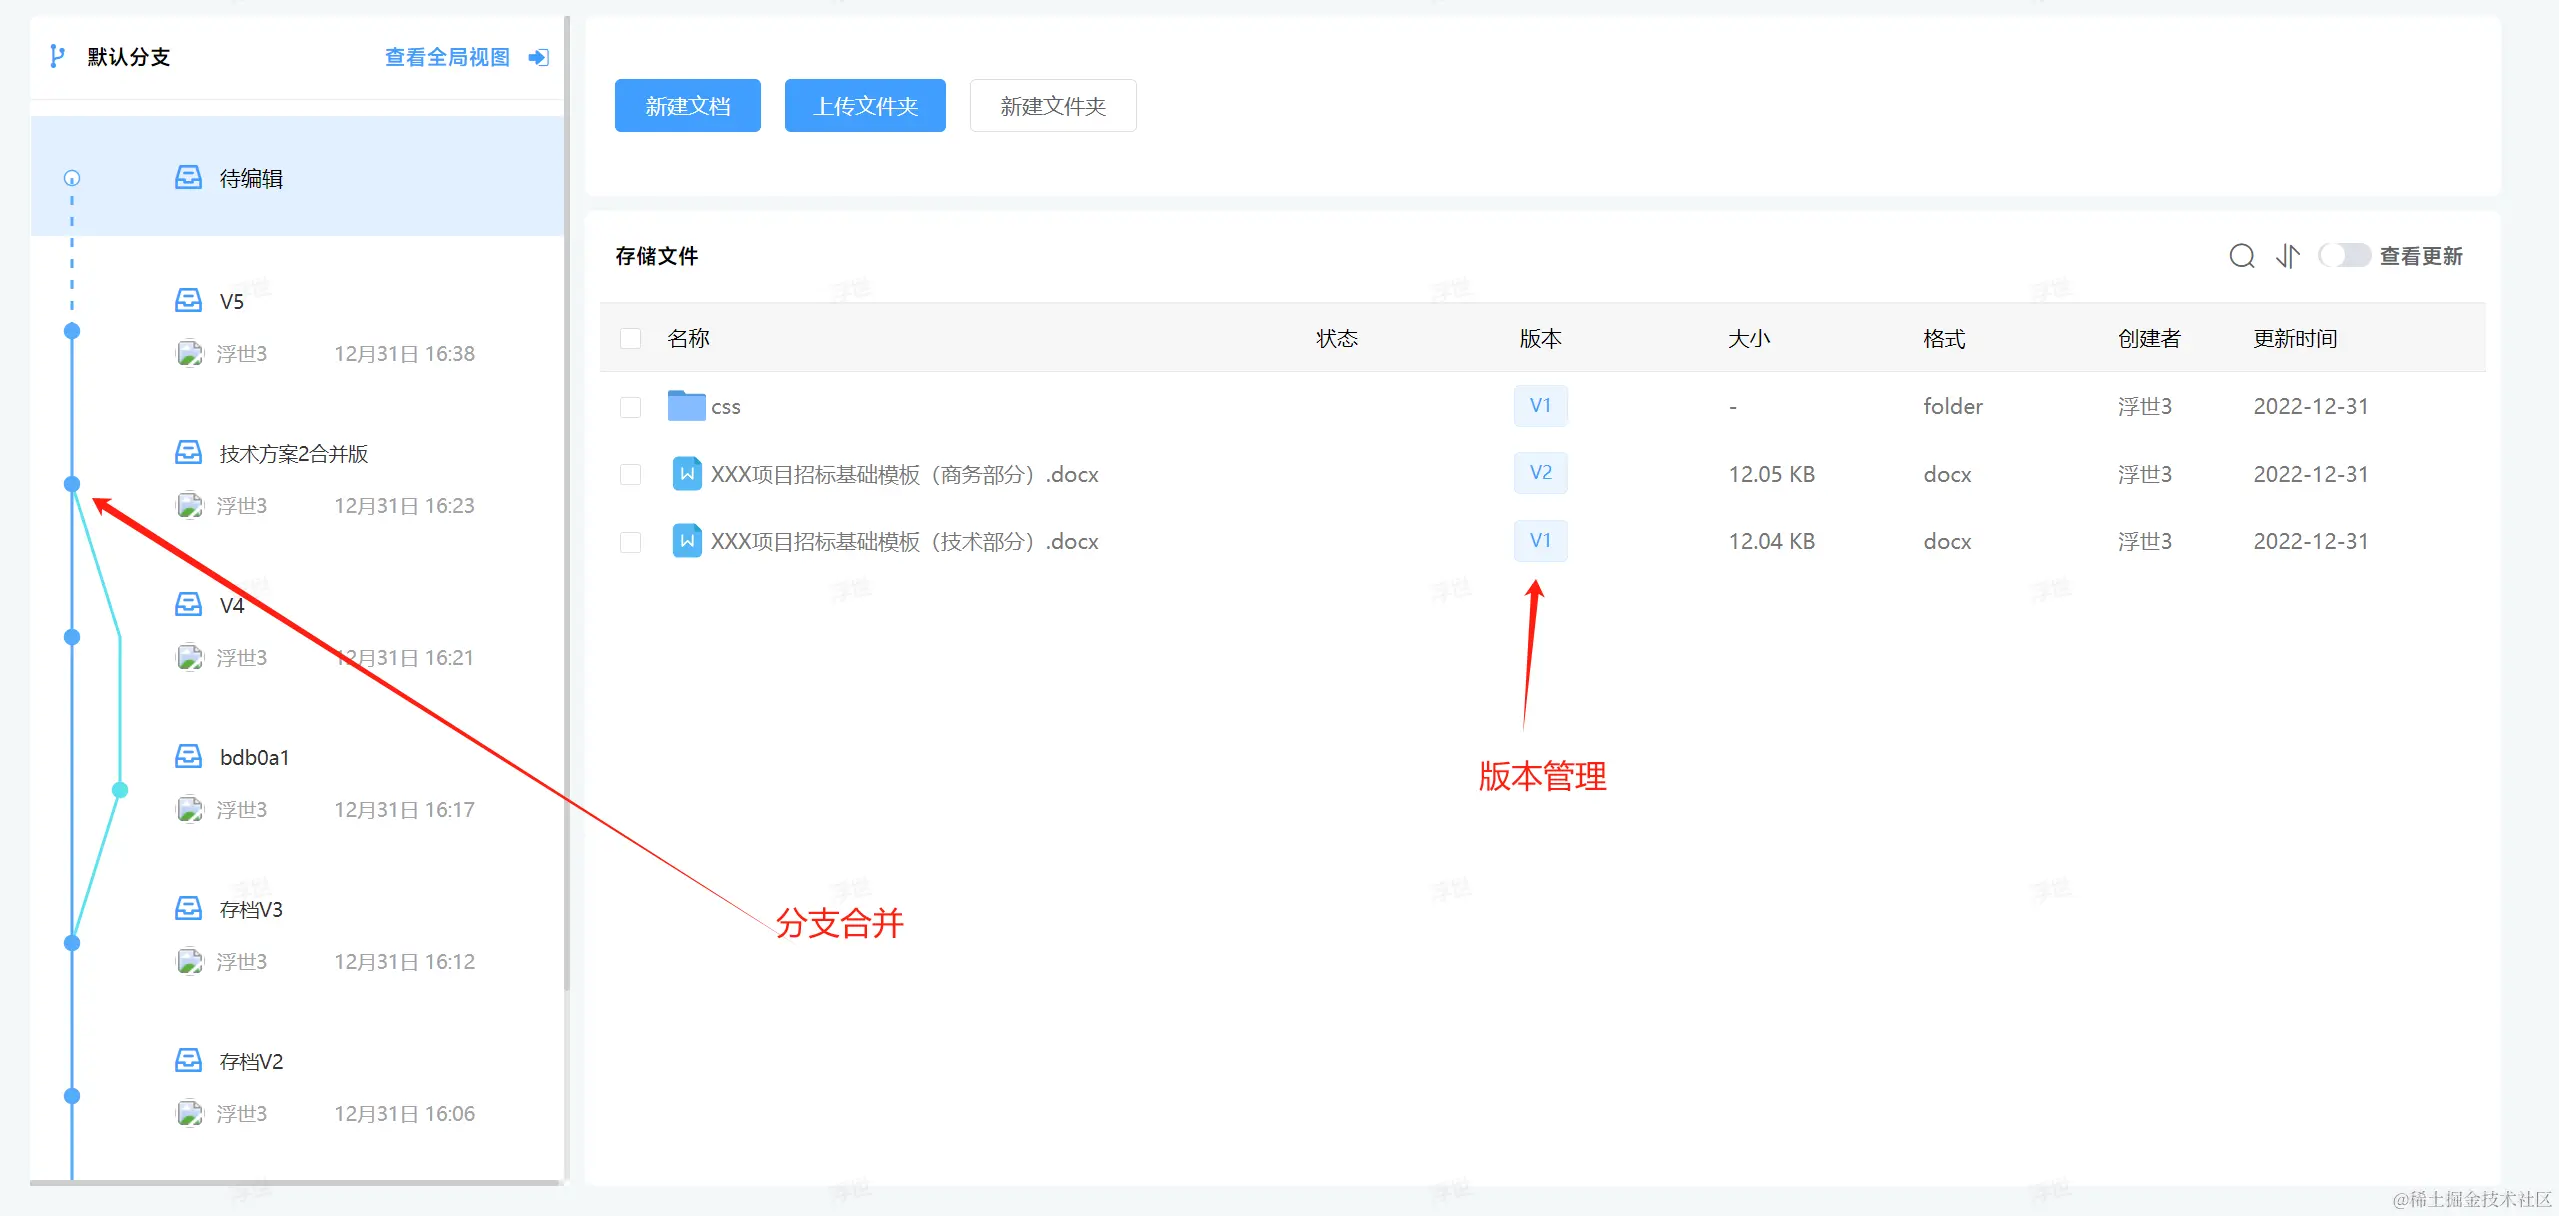The image size is (2559, 1216).
Task: Click the search icon in storage files header
Action: [x=2241, y=256]
